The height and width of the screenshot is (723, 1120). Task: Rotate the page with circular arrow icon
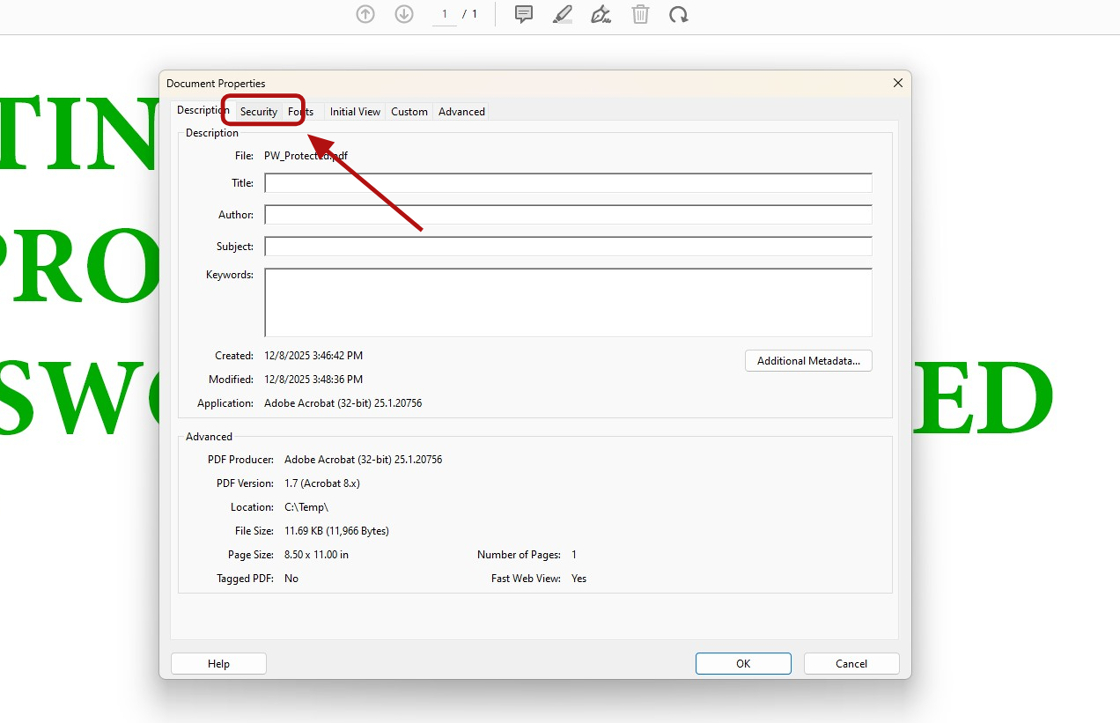coord(679,14)
